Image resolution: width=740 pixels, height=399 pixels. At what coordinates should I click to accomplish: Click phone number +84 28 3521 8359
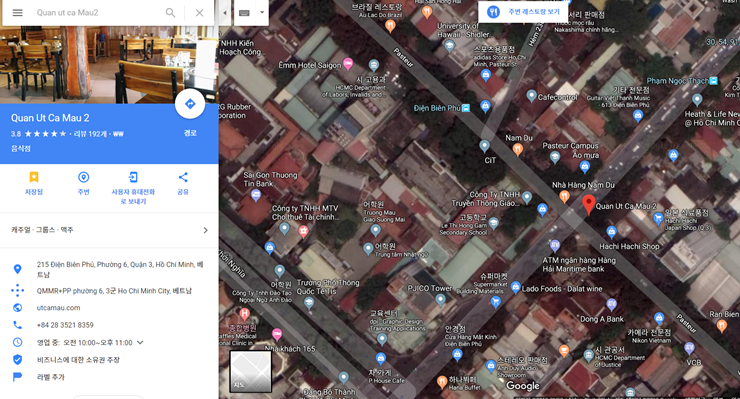(x=65, y=325)
